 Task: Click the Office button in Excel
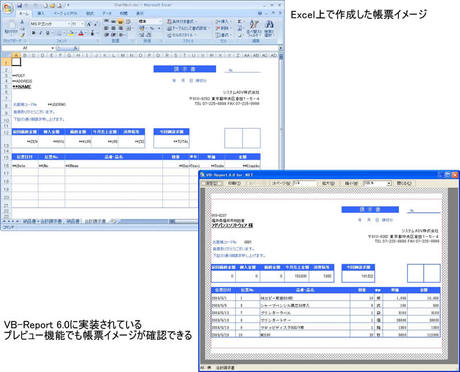coord(7,8)
